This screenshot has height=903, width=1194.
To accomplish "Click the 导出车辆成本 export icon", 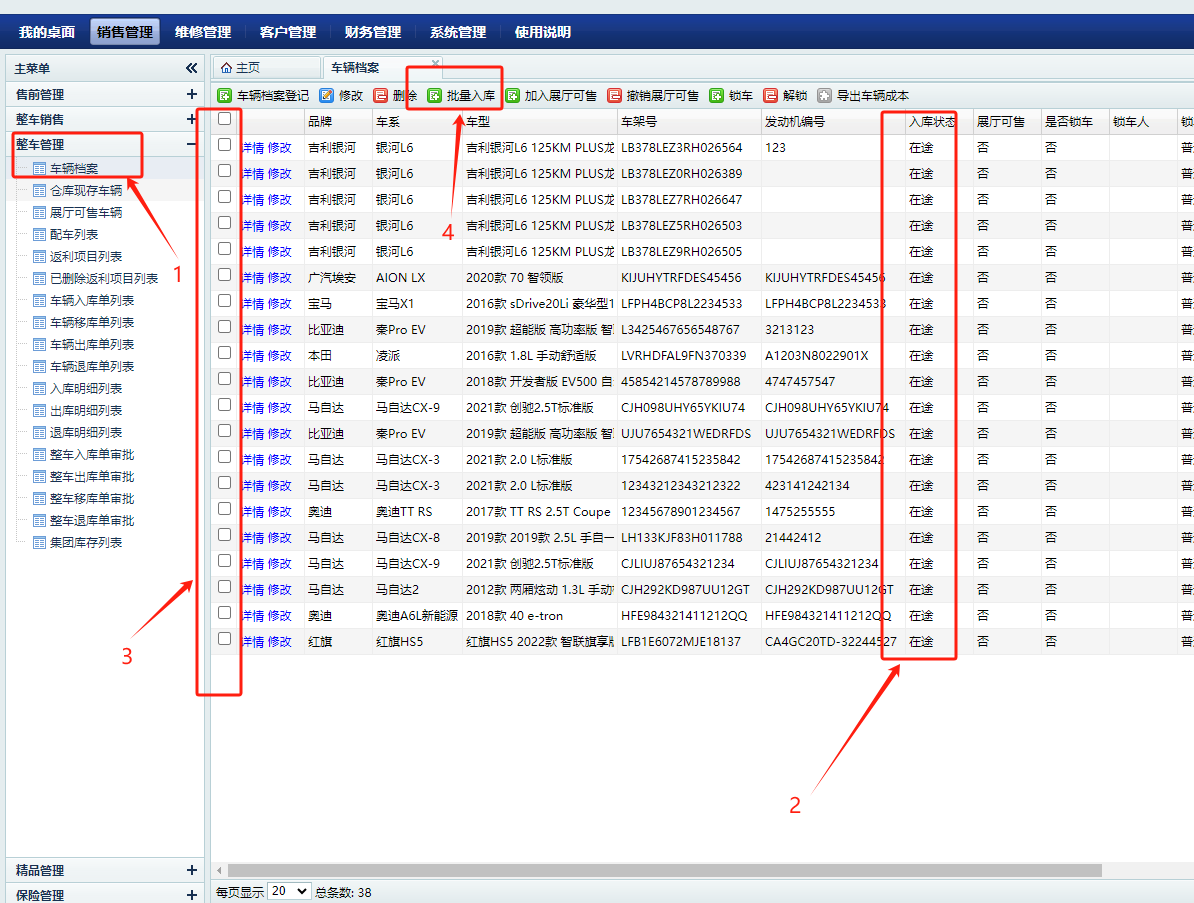I will pyautogui.click(x=825, y=96).
